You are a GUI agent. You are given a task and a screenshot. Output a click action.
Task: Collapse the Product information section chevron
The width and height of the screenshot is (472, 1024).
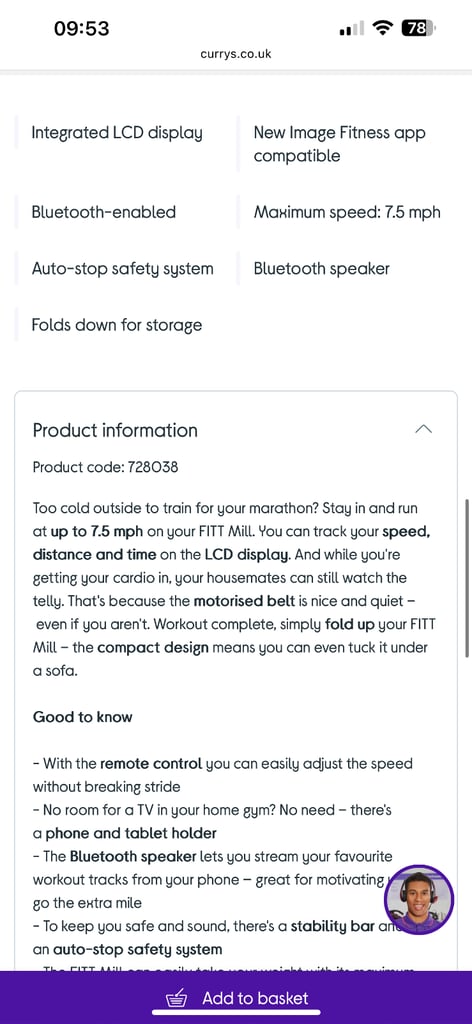424,429
